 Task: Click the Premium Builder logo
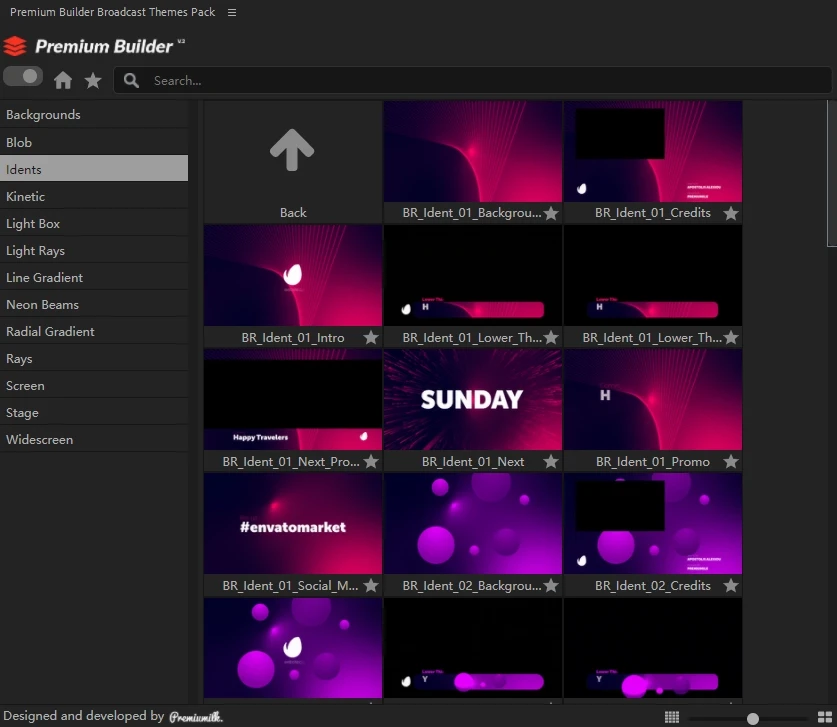(94, 46)
